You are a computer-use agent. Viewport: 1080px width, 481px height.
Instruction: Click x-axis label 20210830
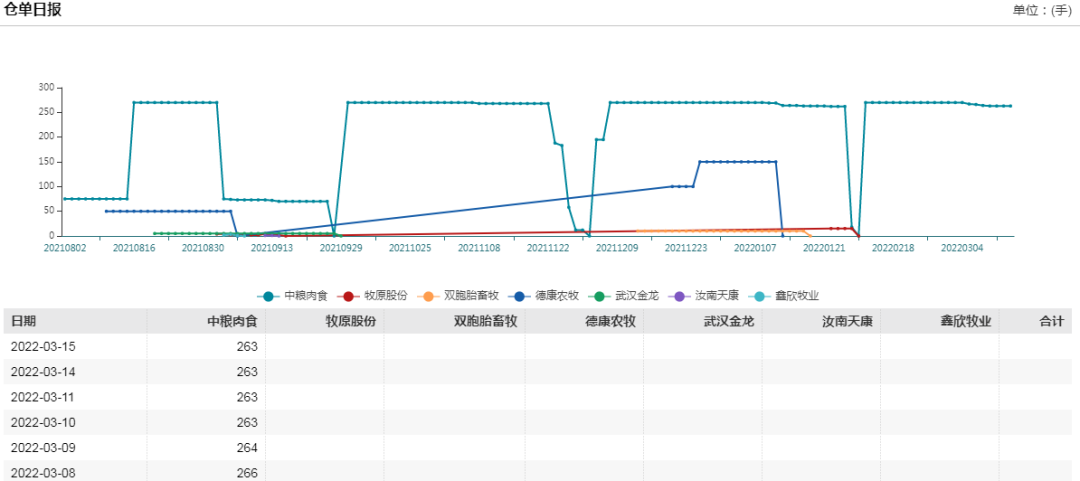[203, 247]
